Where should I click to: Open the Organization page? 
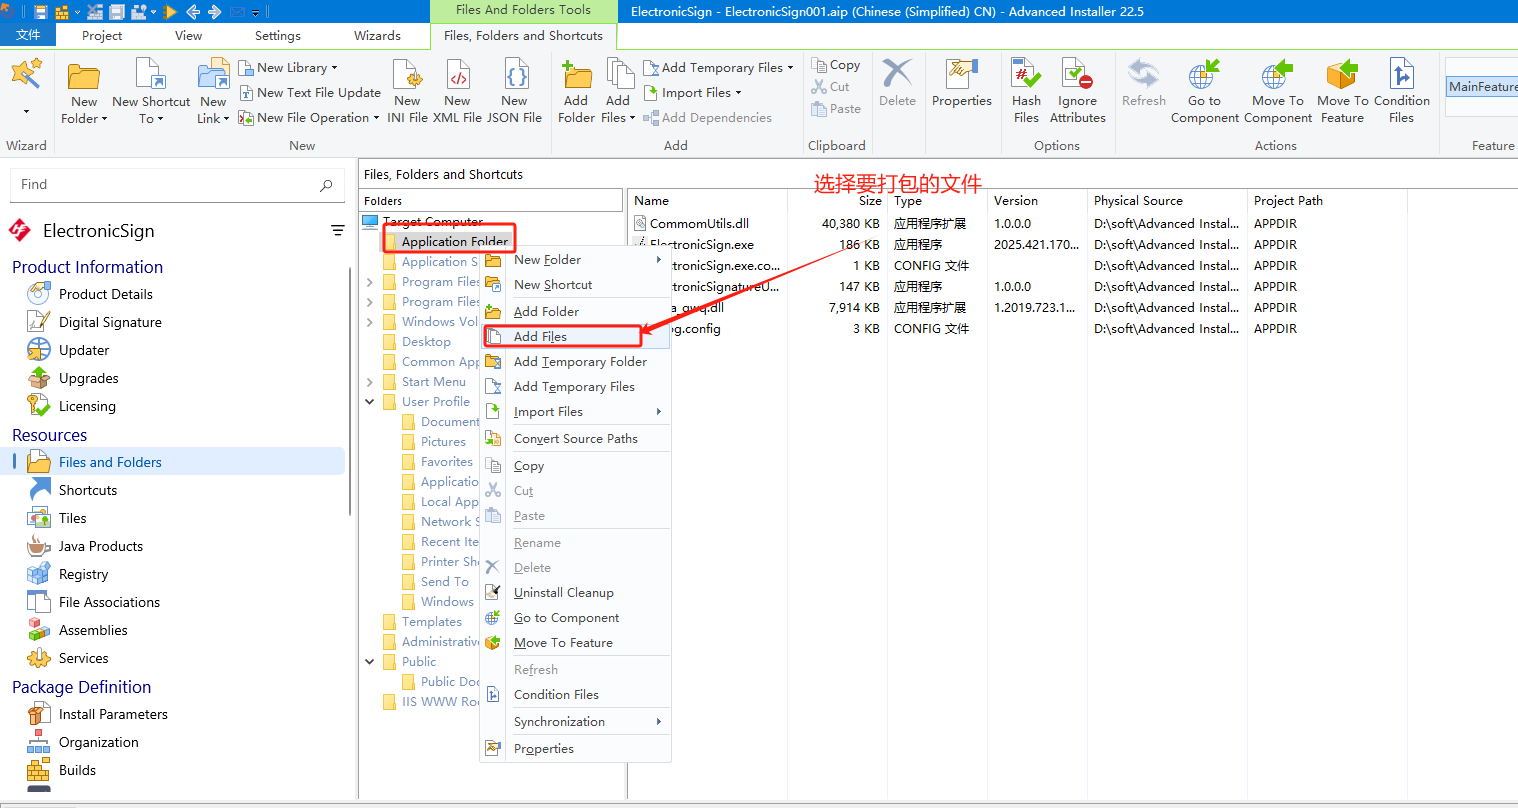pos(98,742)
